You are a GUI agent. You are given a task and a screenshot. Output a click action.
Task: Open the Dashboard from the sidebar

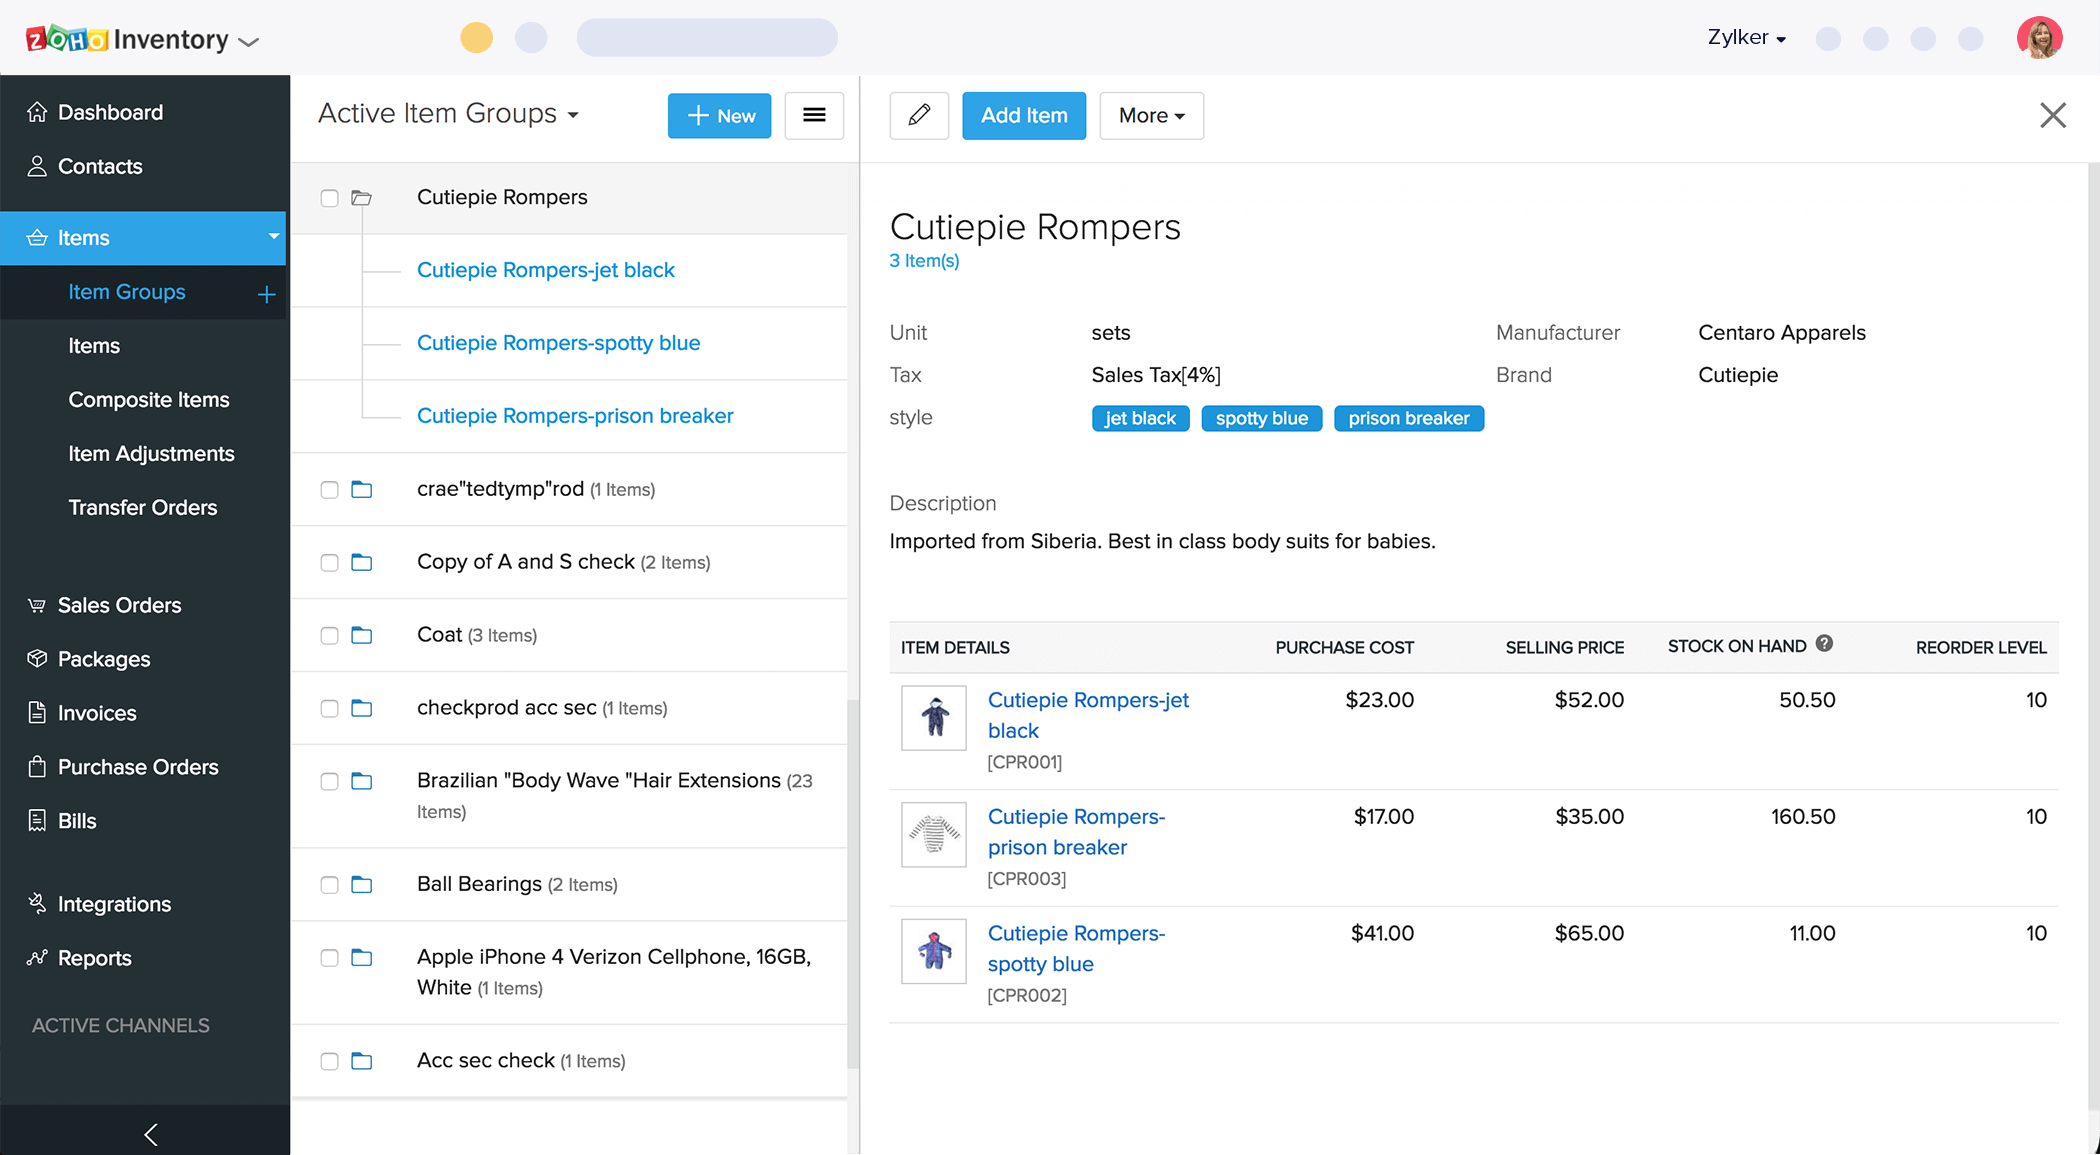pyautogui.click(x=110, y=112)
